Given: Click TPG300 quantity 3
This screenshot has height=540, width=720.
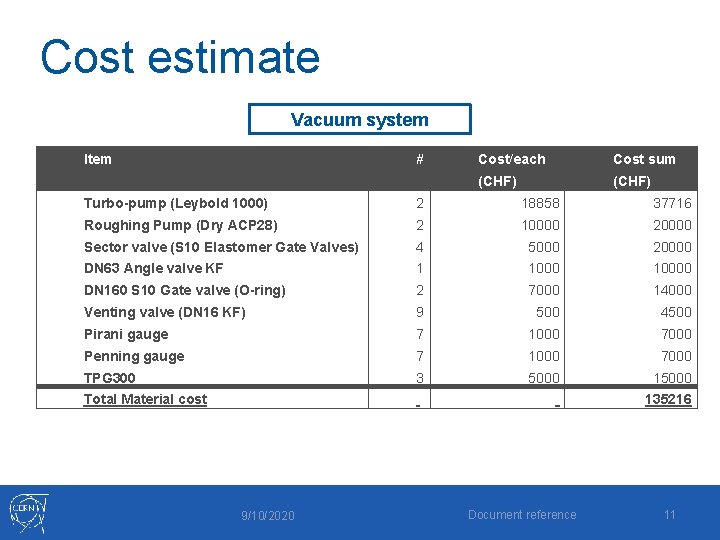Looking at the screenshot, I should pos(419,378).
